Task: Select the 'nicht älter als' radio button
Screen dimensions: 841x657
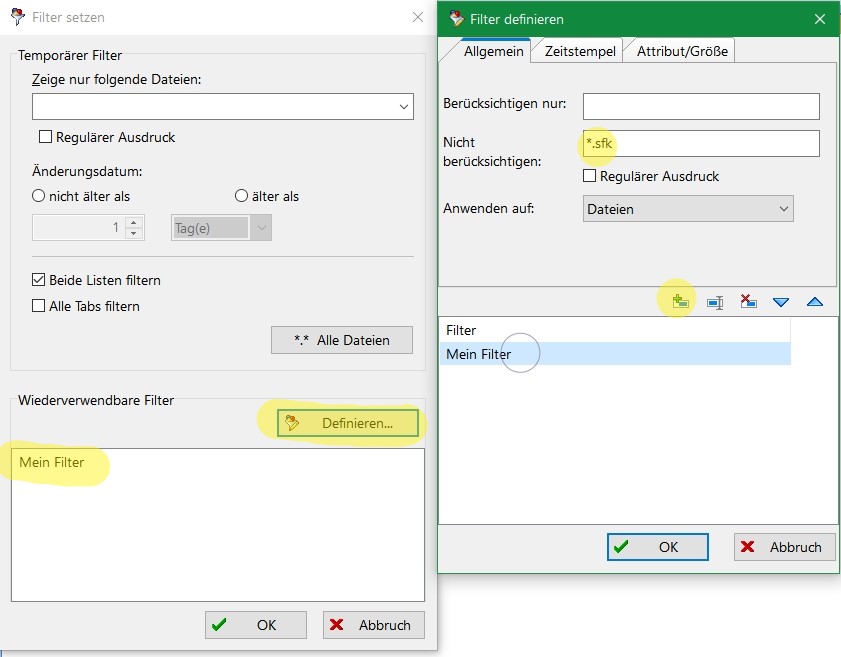Action: point(39,196)
